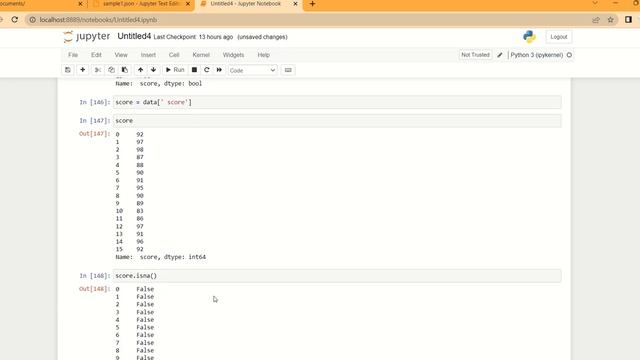Open the File menu
Image resolution: width=640 pixels, height=360 pixels.
(x=73, y=55)
